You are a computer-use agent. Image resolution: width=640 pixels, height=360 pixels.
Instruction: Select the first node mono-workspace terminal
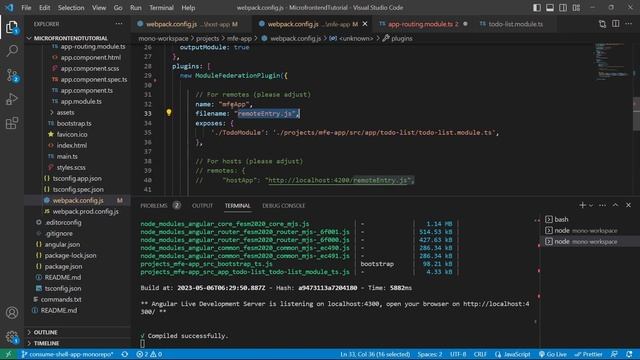(590, 231)
